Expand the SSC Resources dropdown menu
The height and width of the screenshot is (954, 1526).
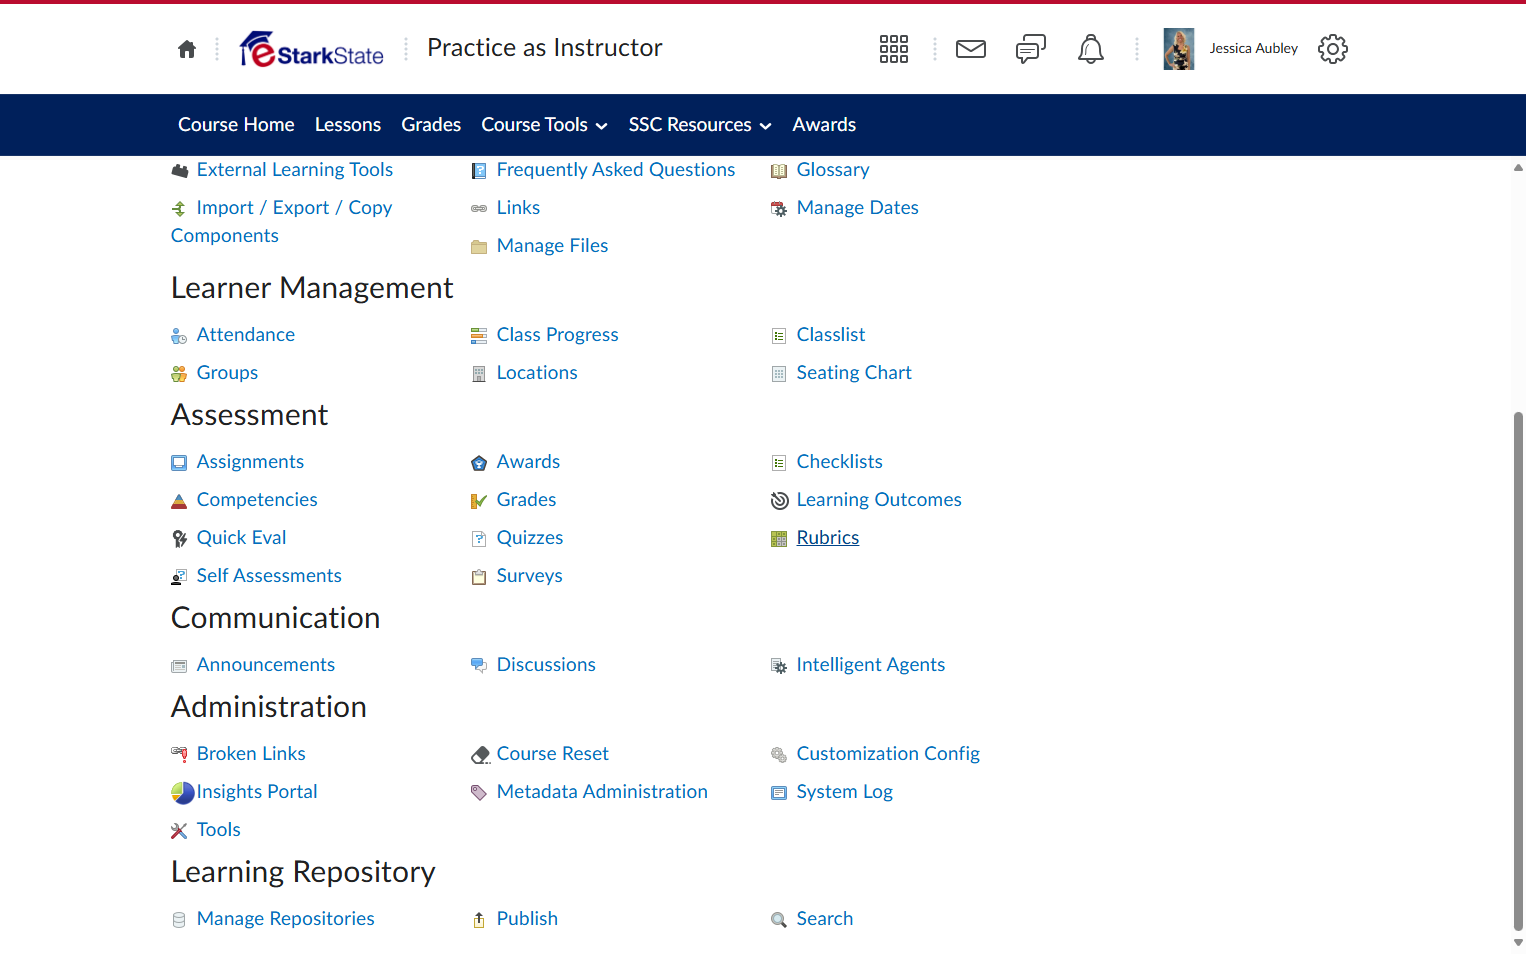coord(700,125)
